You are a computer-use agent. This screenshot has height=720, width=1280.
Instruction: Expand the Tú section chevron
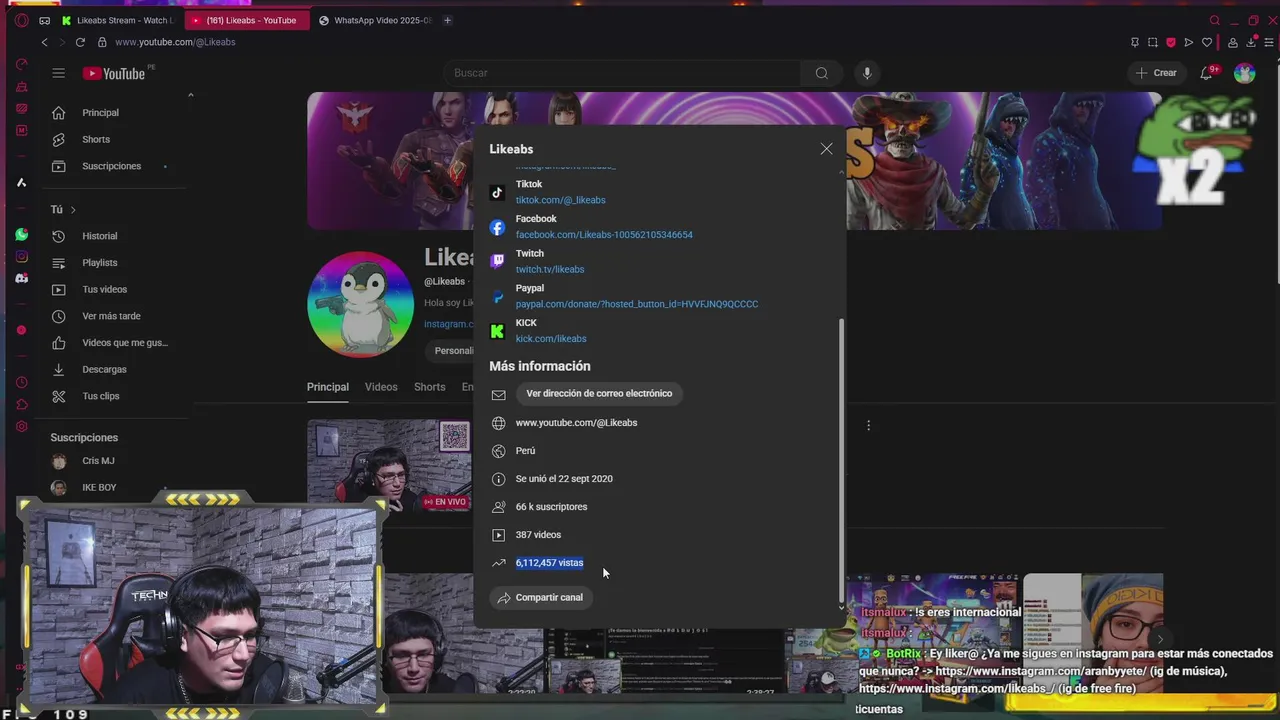point(73,210)
